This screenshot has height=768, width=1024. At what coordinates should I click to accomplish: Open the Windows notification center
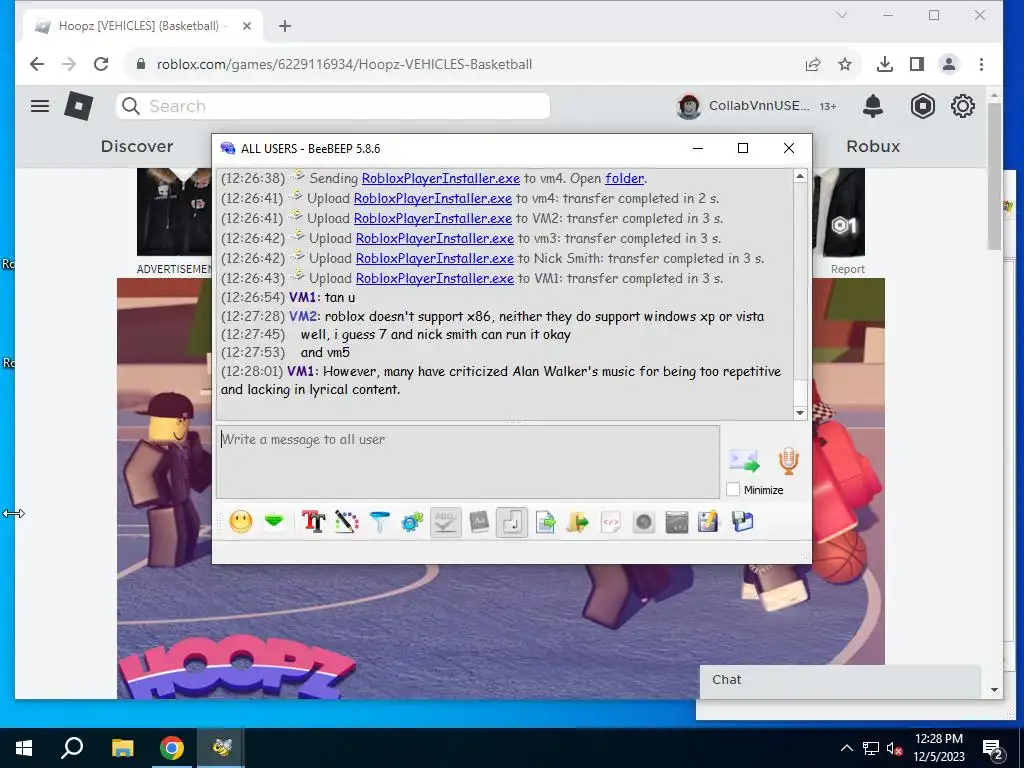(x=993, y=749)
